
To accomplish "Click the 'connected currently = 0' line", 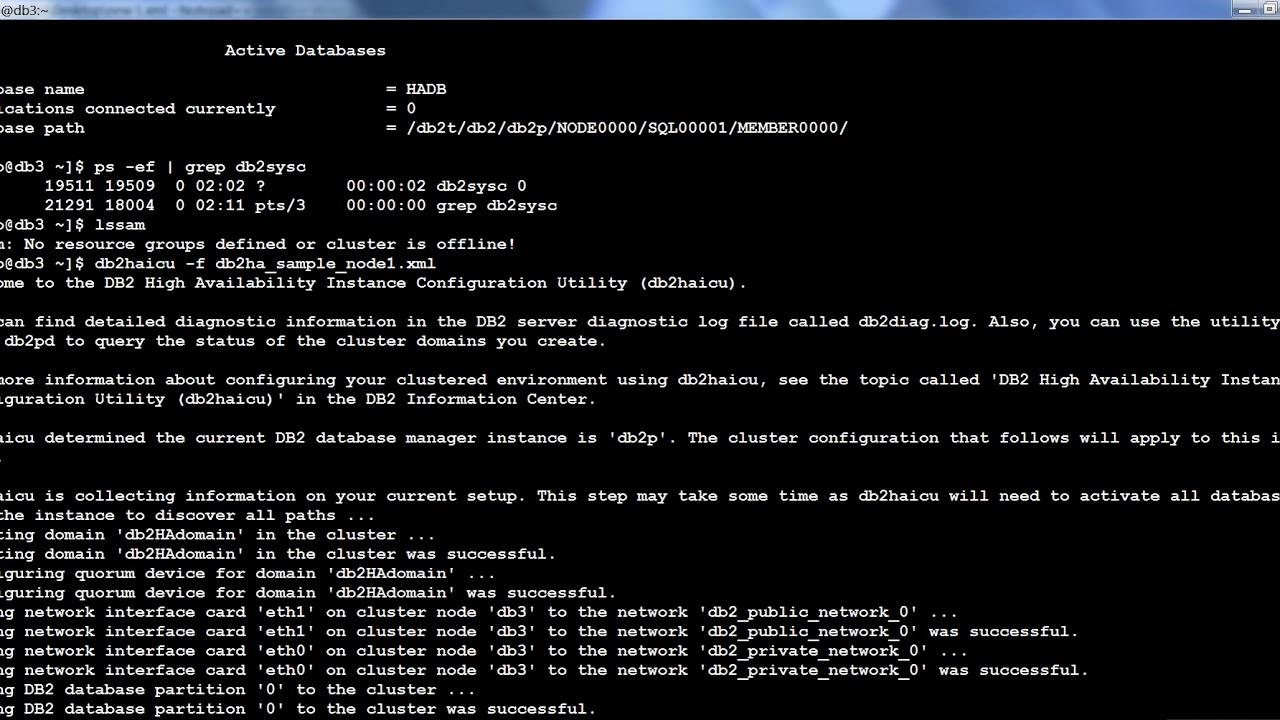I will coord(208,108).
